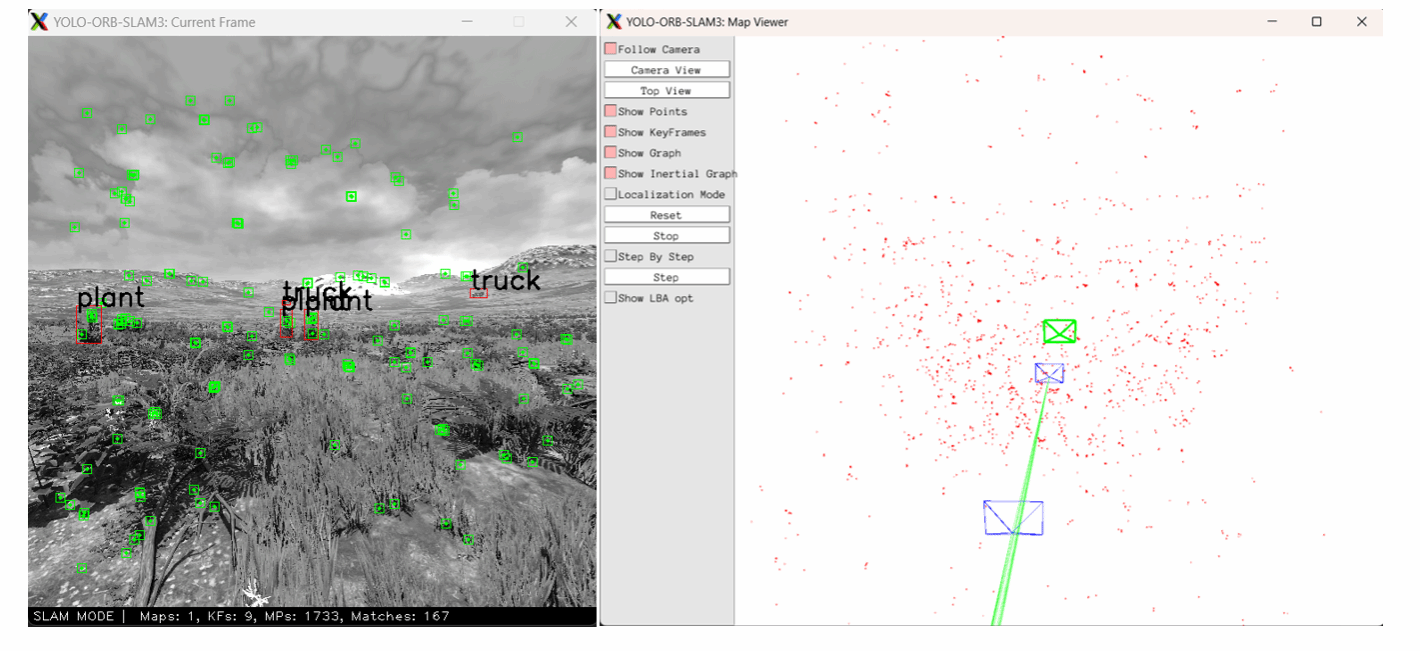Click the large blue keyframe frustum in the map

pyautogui.click(x=1013, y=517)
